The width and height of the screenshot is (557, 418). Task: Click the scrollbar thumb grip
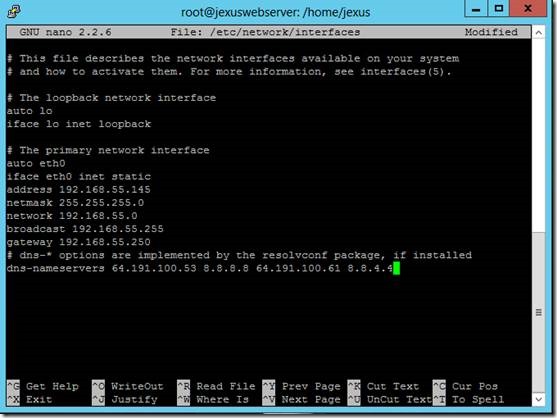coord(539,313)
